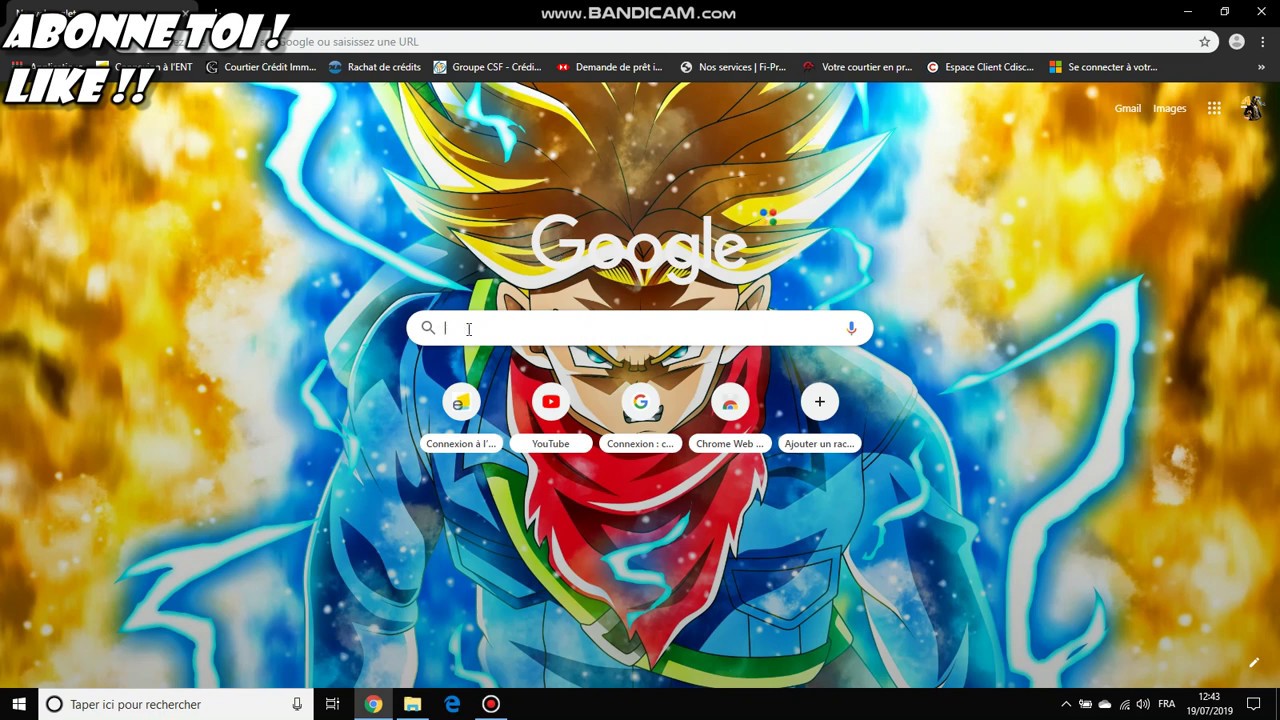Viewport: 1280px width, 720px height.
Task: Go to Google Images link
Action: point(1170,108)
